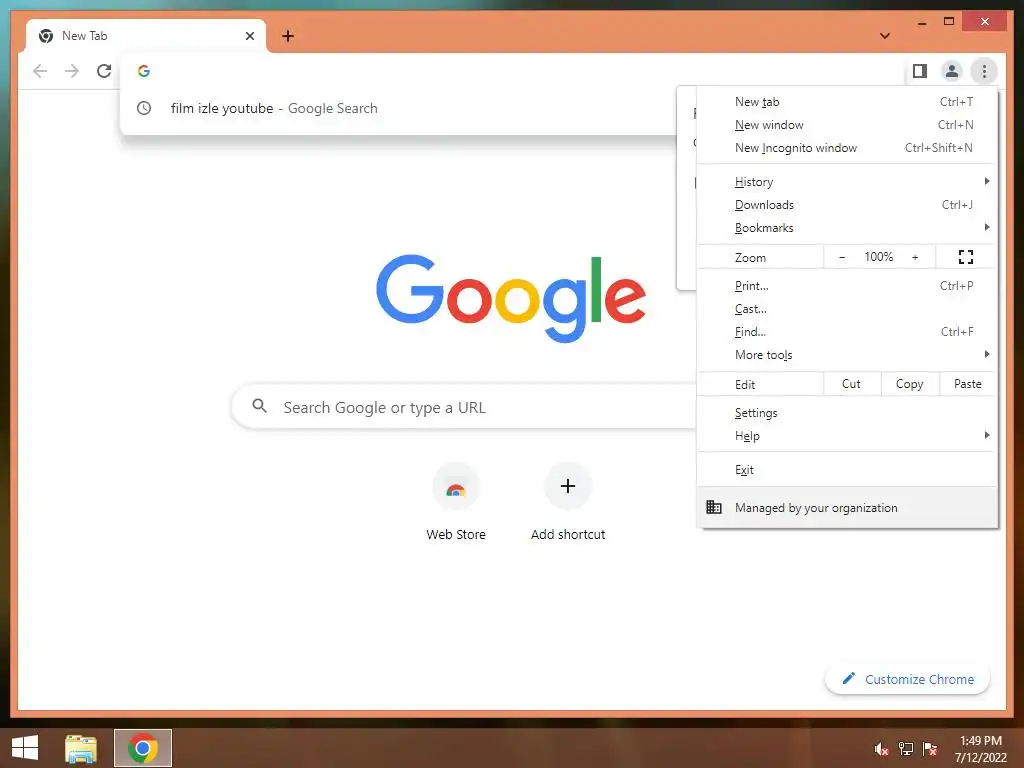Select the New Tab tab title
The width and height of the screenshot is (1024, 768).
[x=84, y=36]
